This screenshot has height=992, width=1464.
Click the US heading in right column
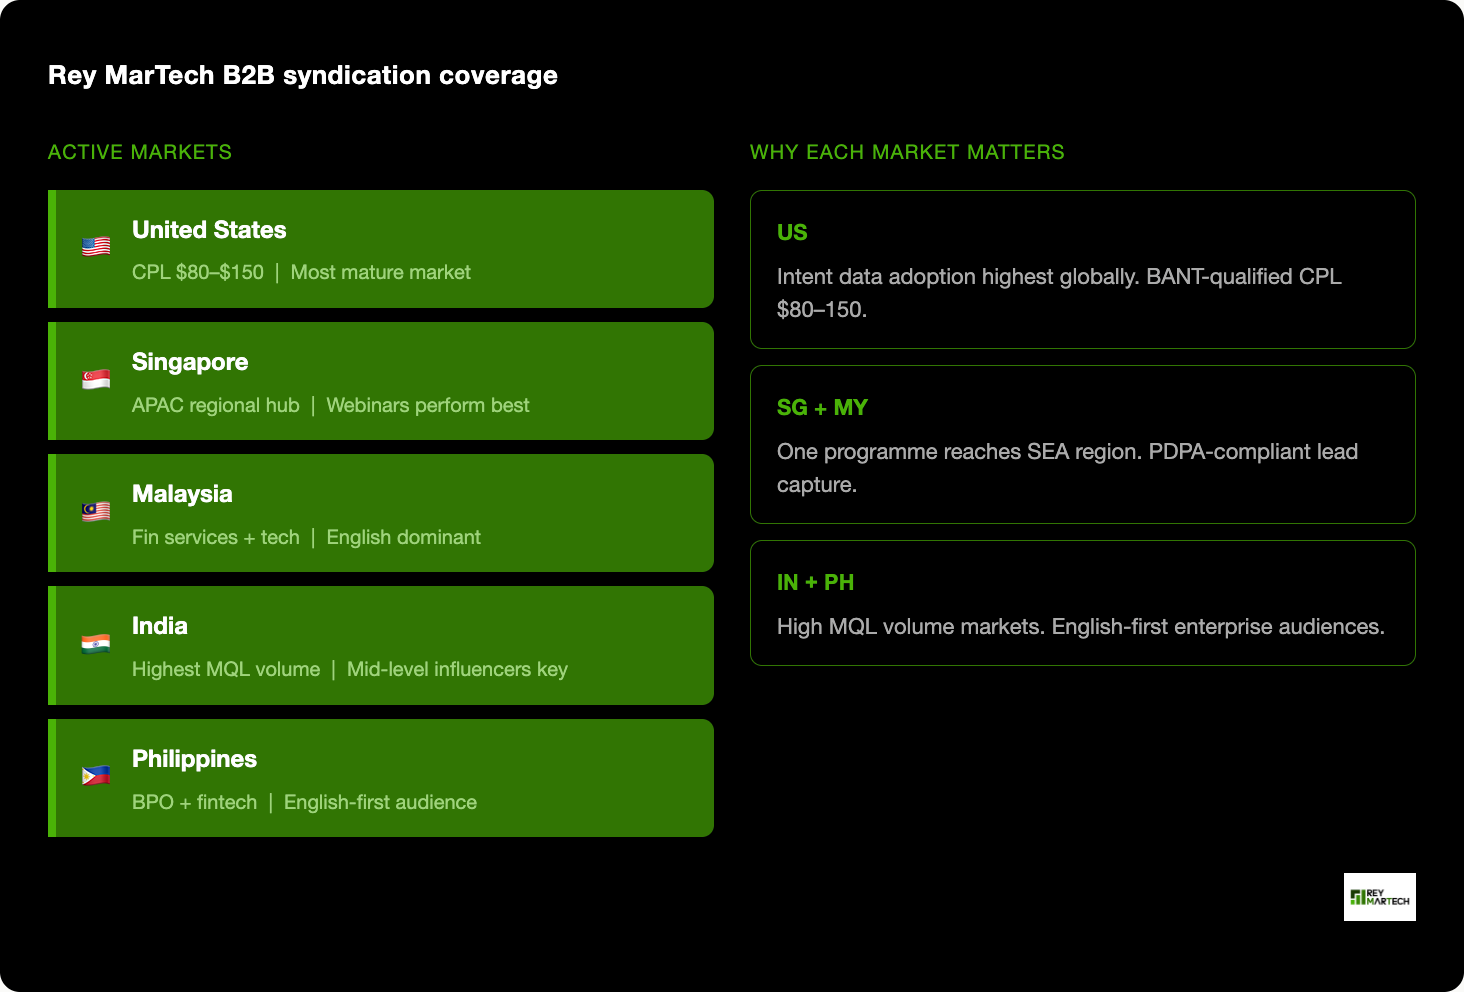[x=792, y=232]
